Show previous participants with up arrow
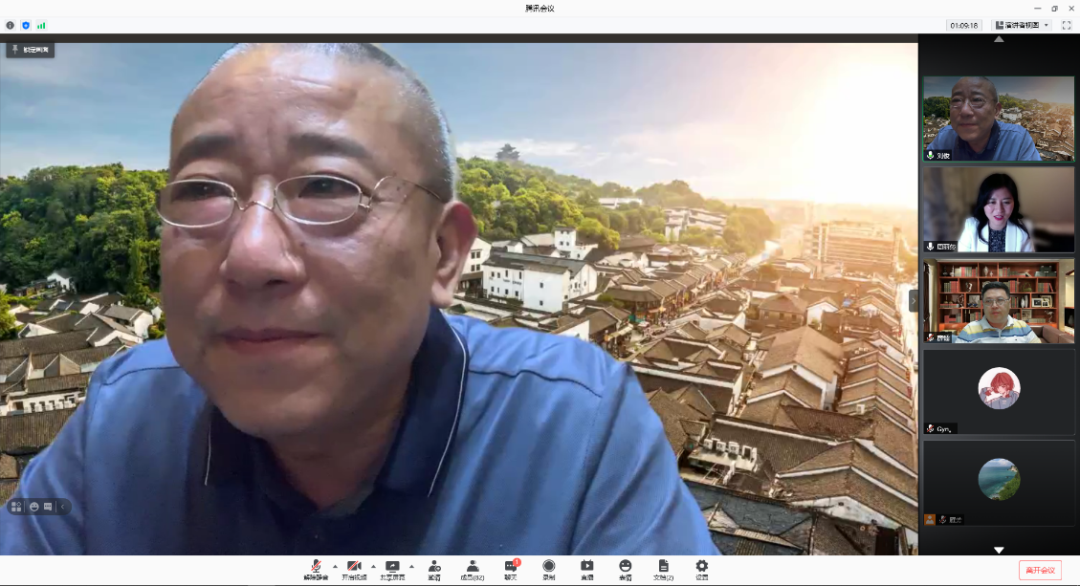This screenshot has height=586, width=1080. click(x=999, y=39)
